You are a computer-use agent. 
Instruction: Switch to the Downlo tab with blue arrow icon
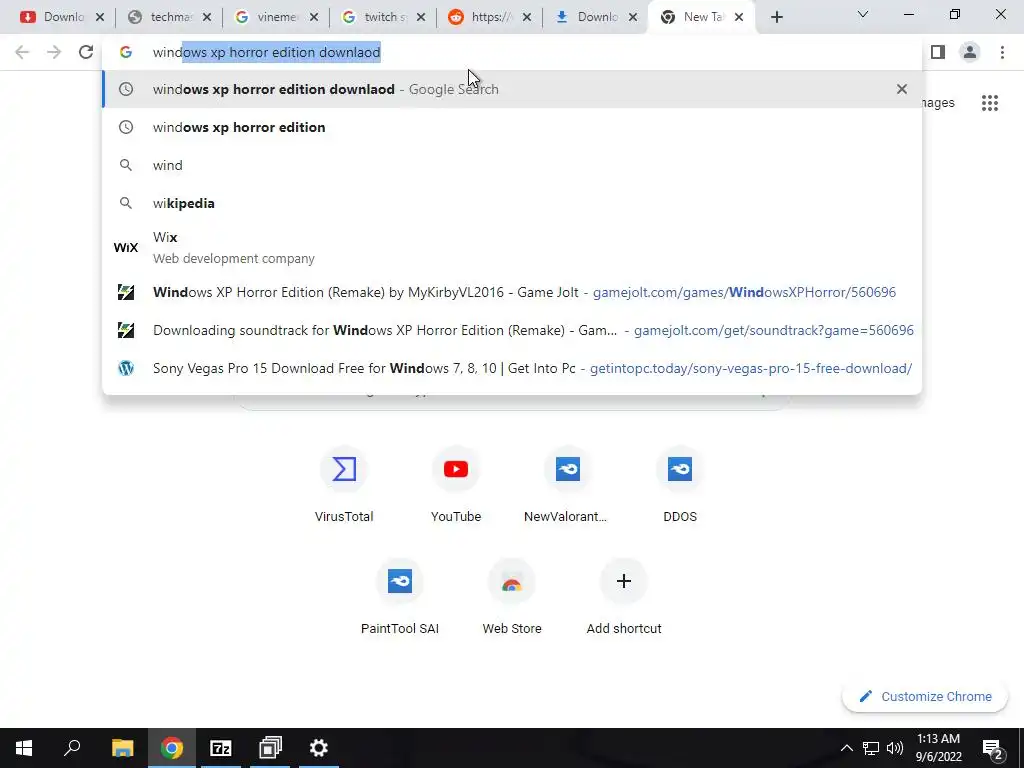point(596,17)
